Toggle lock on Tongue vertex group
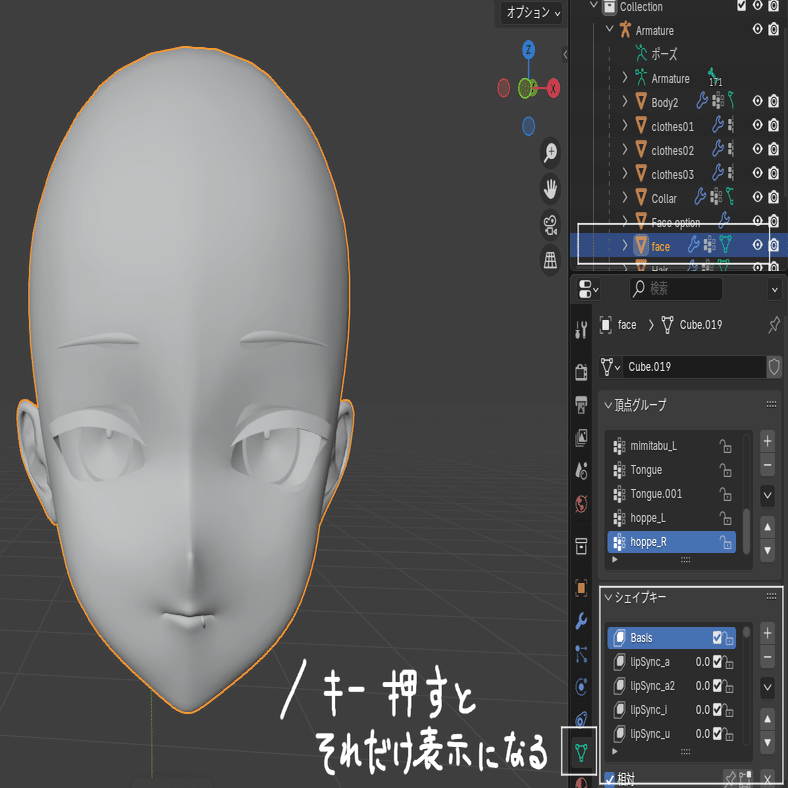The height and width of the screenshot is (788, 788). pyautogui.click(x=725, y=470)
